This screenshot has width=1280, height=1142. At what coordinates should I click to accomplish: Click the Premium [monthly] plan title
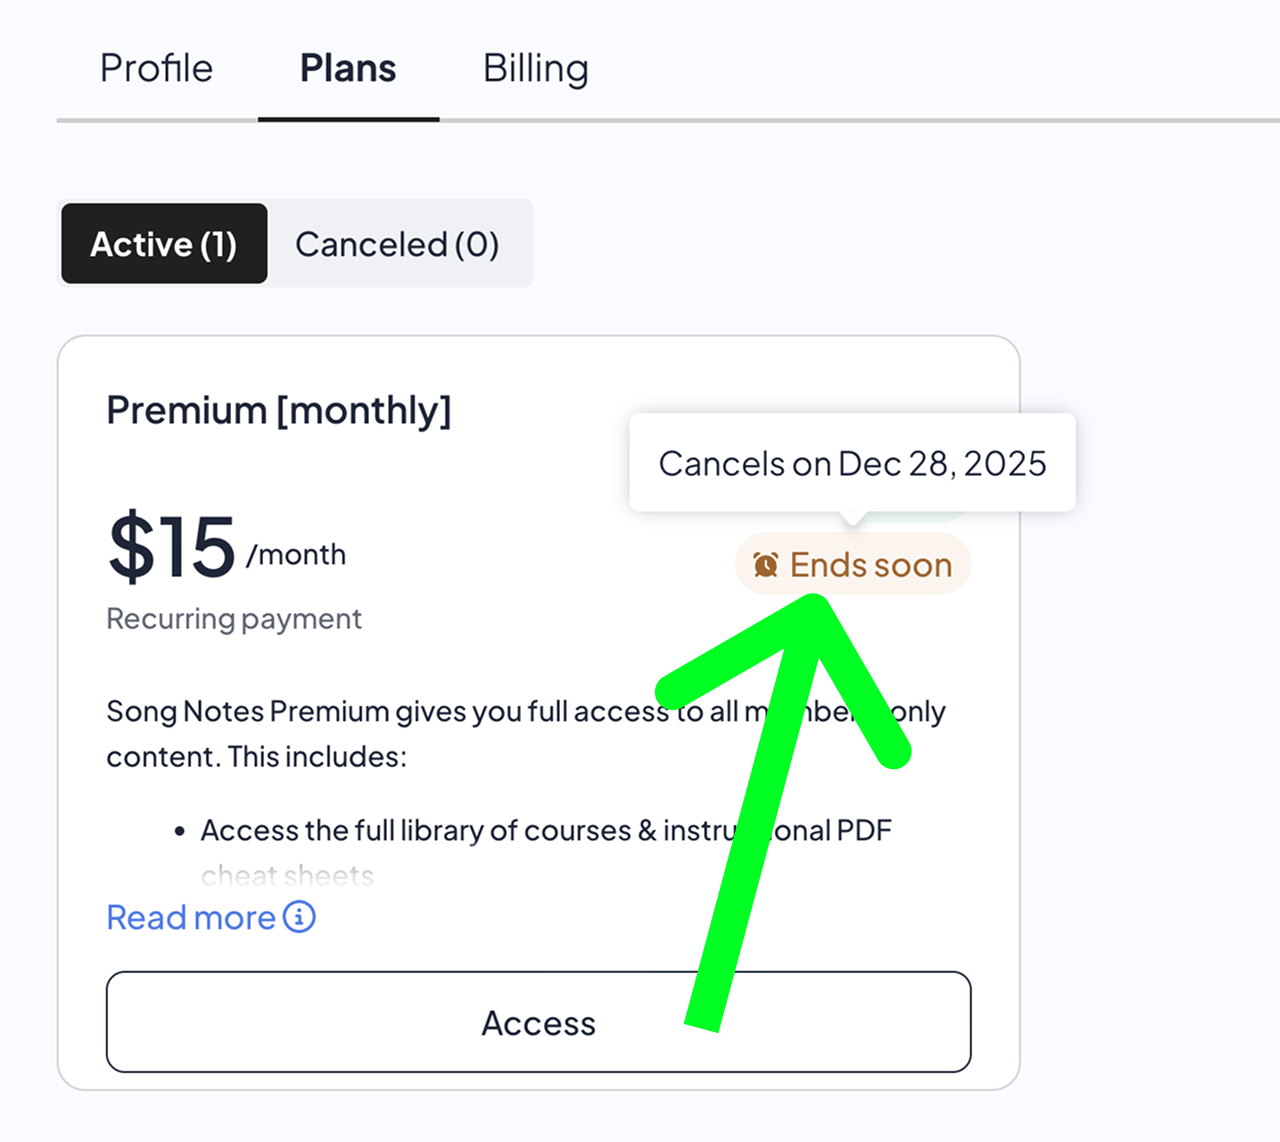(x=279, y=410)
